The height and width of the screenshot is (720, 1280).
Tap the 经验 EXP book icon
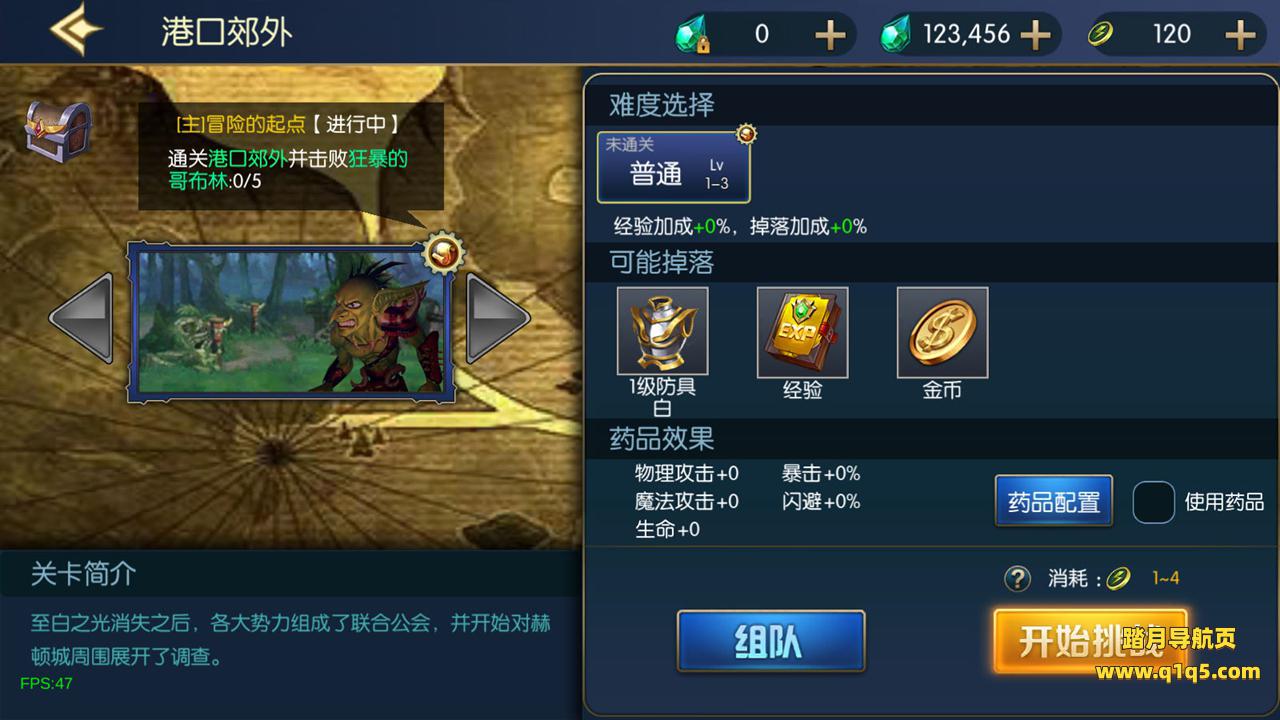click(x=802, y=332)
